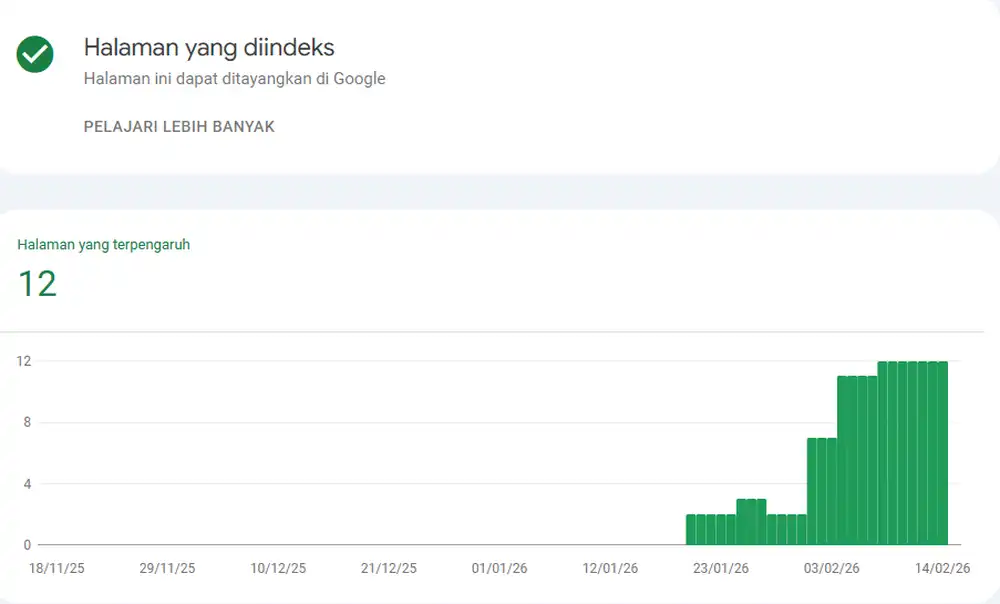The width and height of the screenshot is (1000, 604).
Task: Click the large affected pages count 12
Action: [x=37, y=284]
